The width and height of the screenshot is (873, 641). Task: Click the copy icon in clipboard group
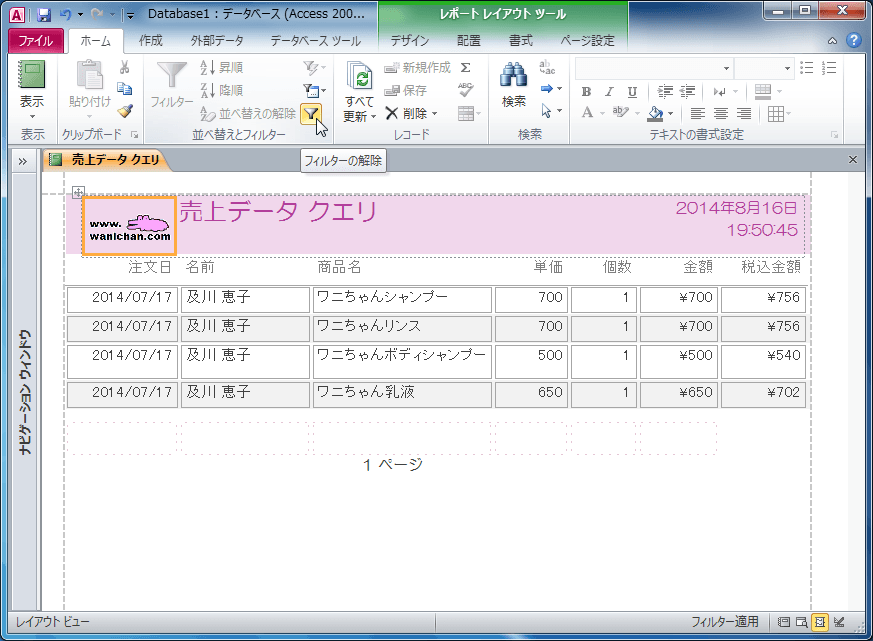pos(125,89)
